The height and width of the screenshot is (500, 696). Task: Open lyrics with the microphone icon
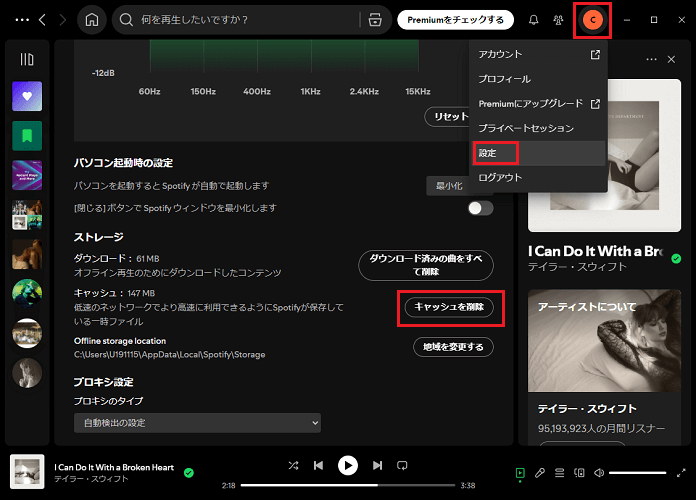540,473
